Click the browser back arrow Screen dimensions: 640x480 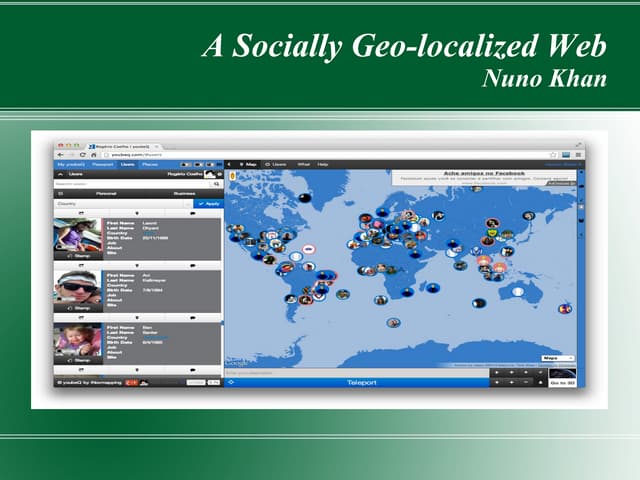click(x=59, y=154)
